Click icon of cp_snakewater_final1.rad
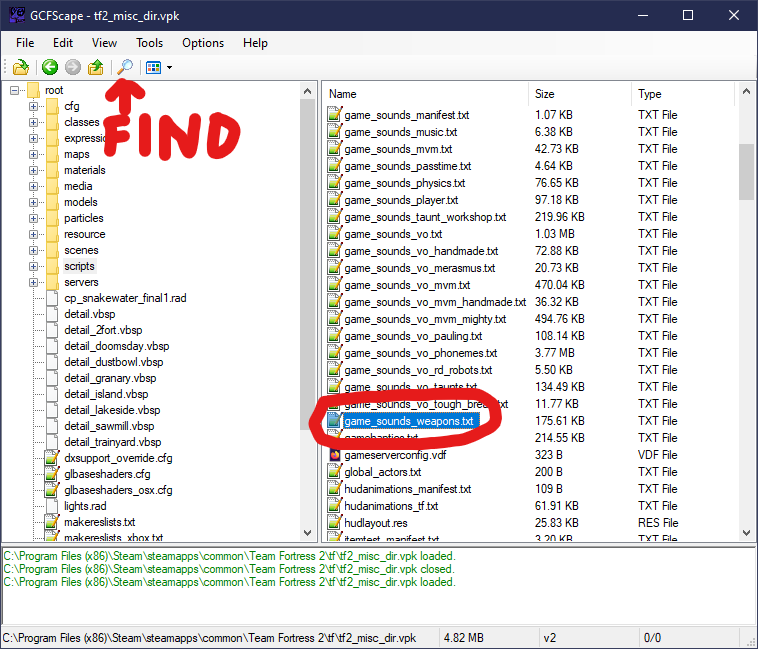Viewport: 758px width, 649px height. [x=52, y=298]
